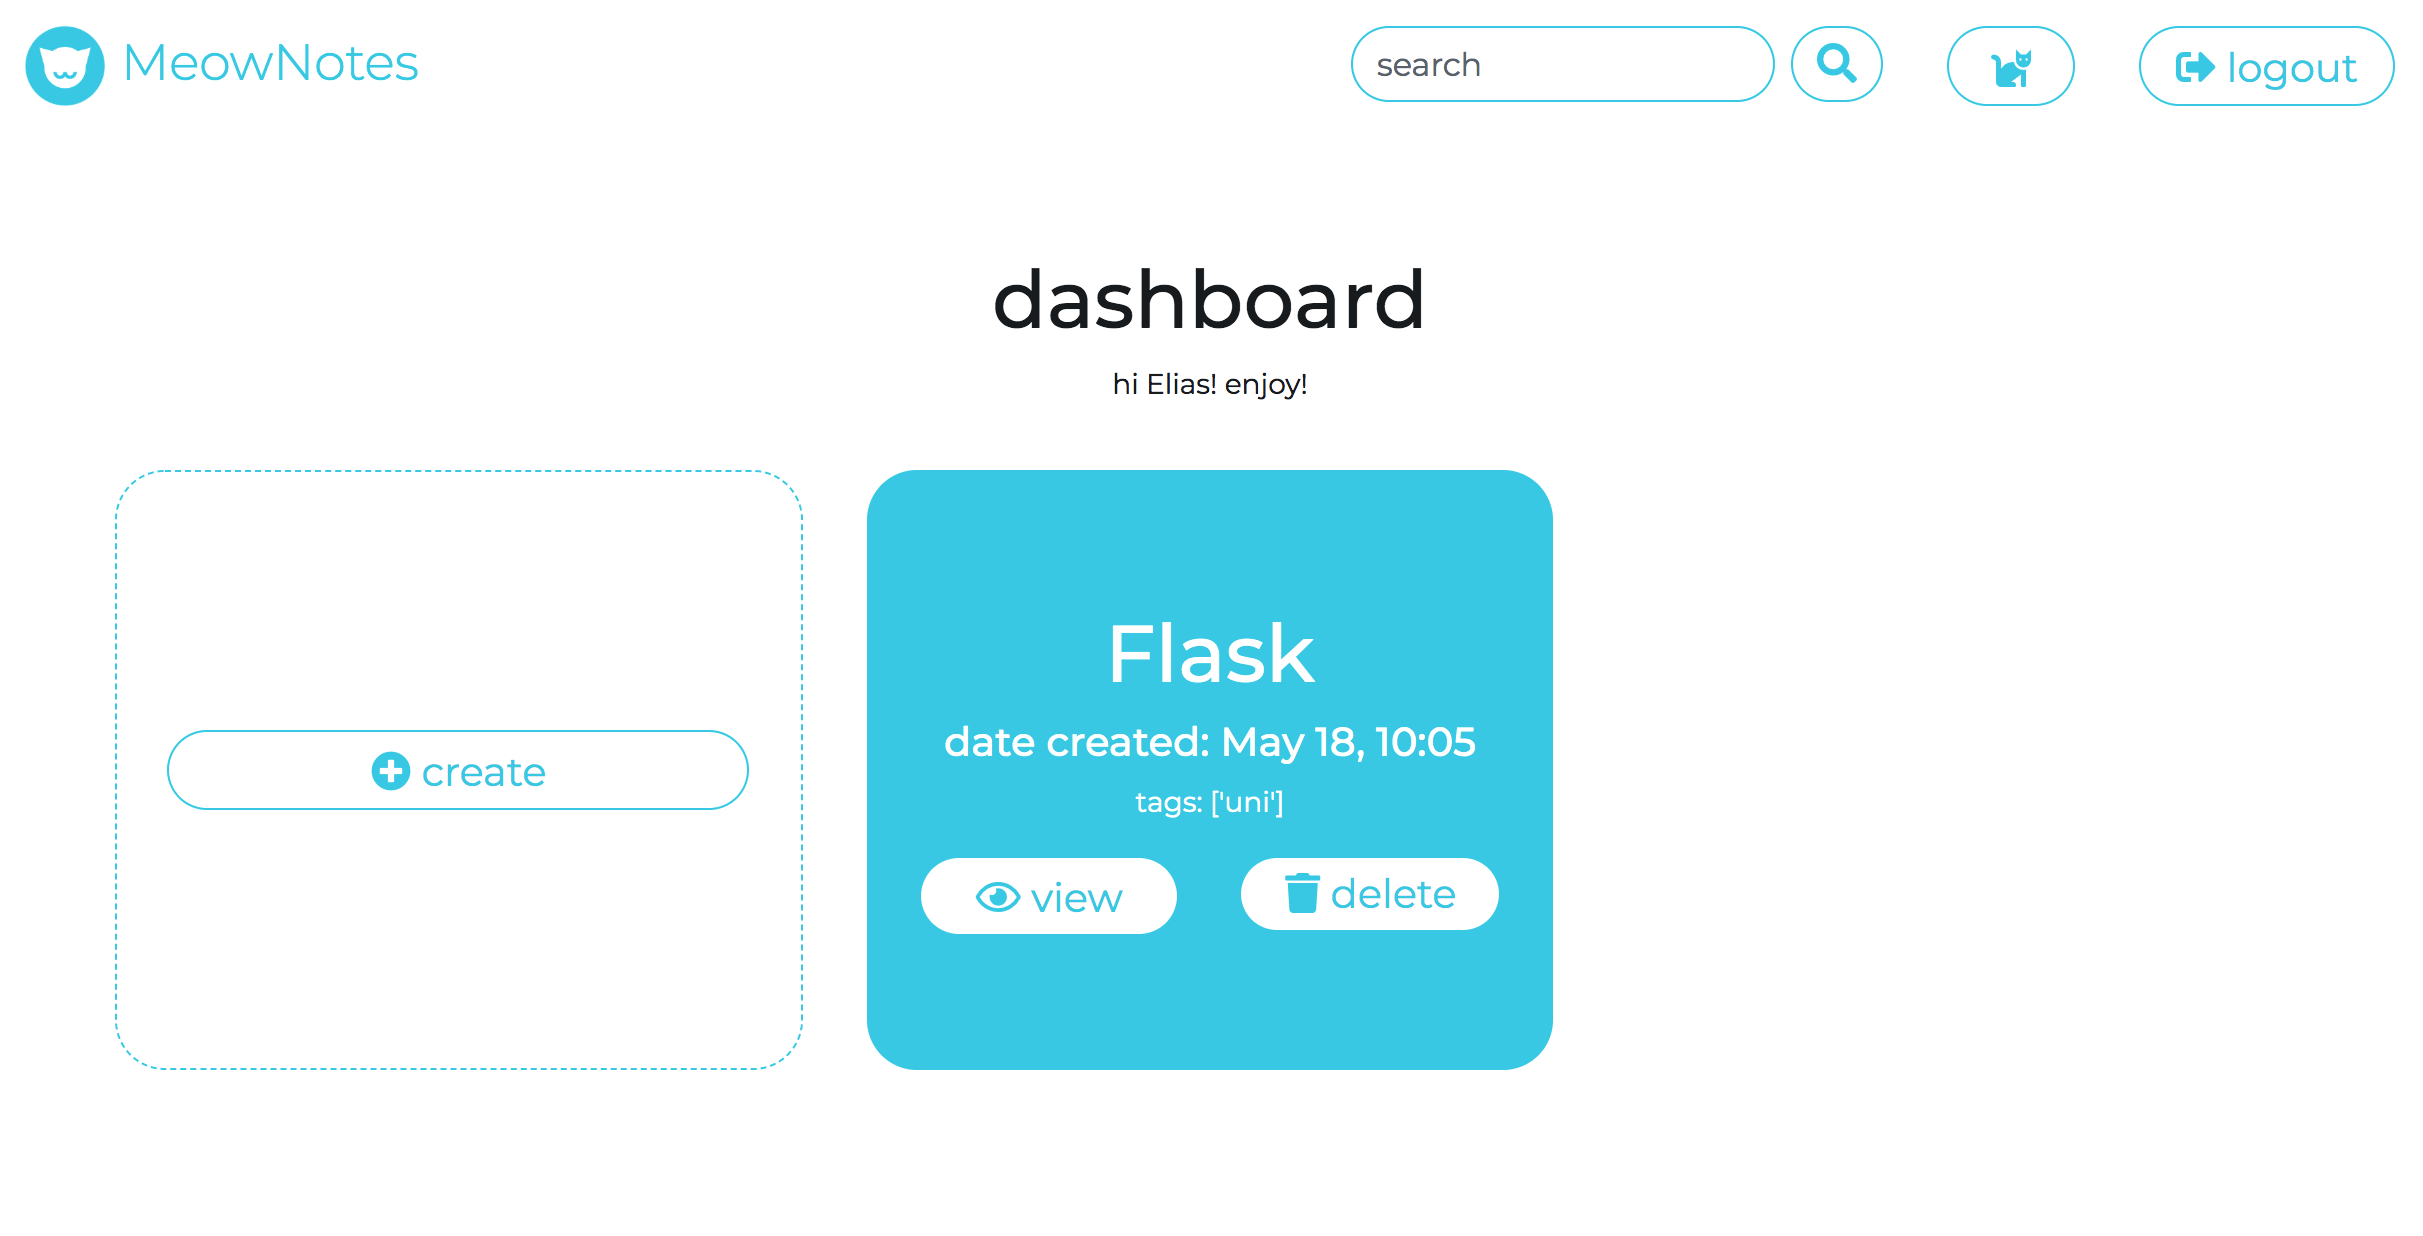Image resolution: width=2423 pixels, height=1236 pixels.
Task: Focus the search text field
Action: pyautogui.click(x=1560, y=65)
